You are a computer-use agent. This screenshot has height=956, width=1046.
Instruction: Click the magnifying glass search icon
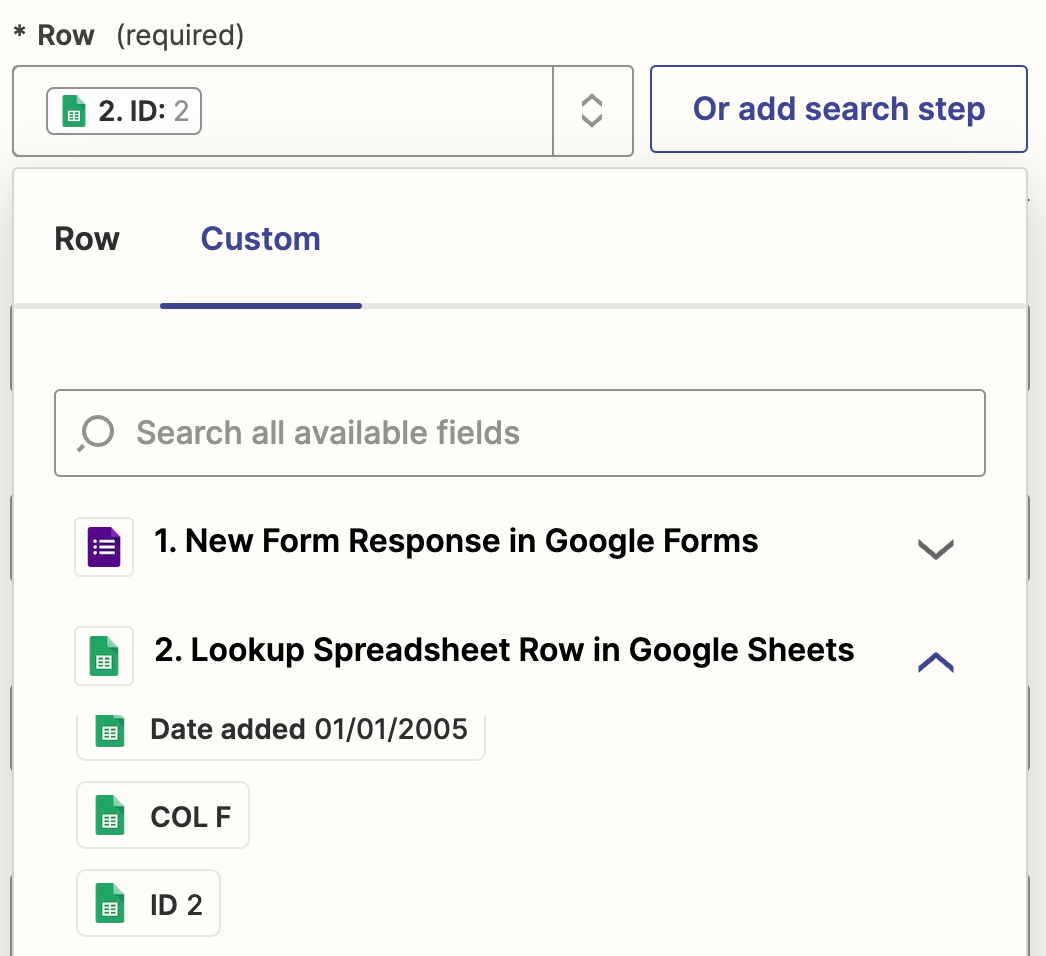pyautogui.click(x=96, y=433)
